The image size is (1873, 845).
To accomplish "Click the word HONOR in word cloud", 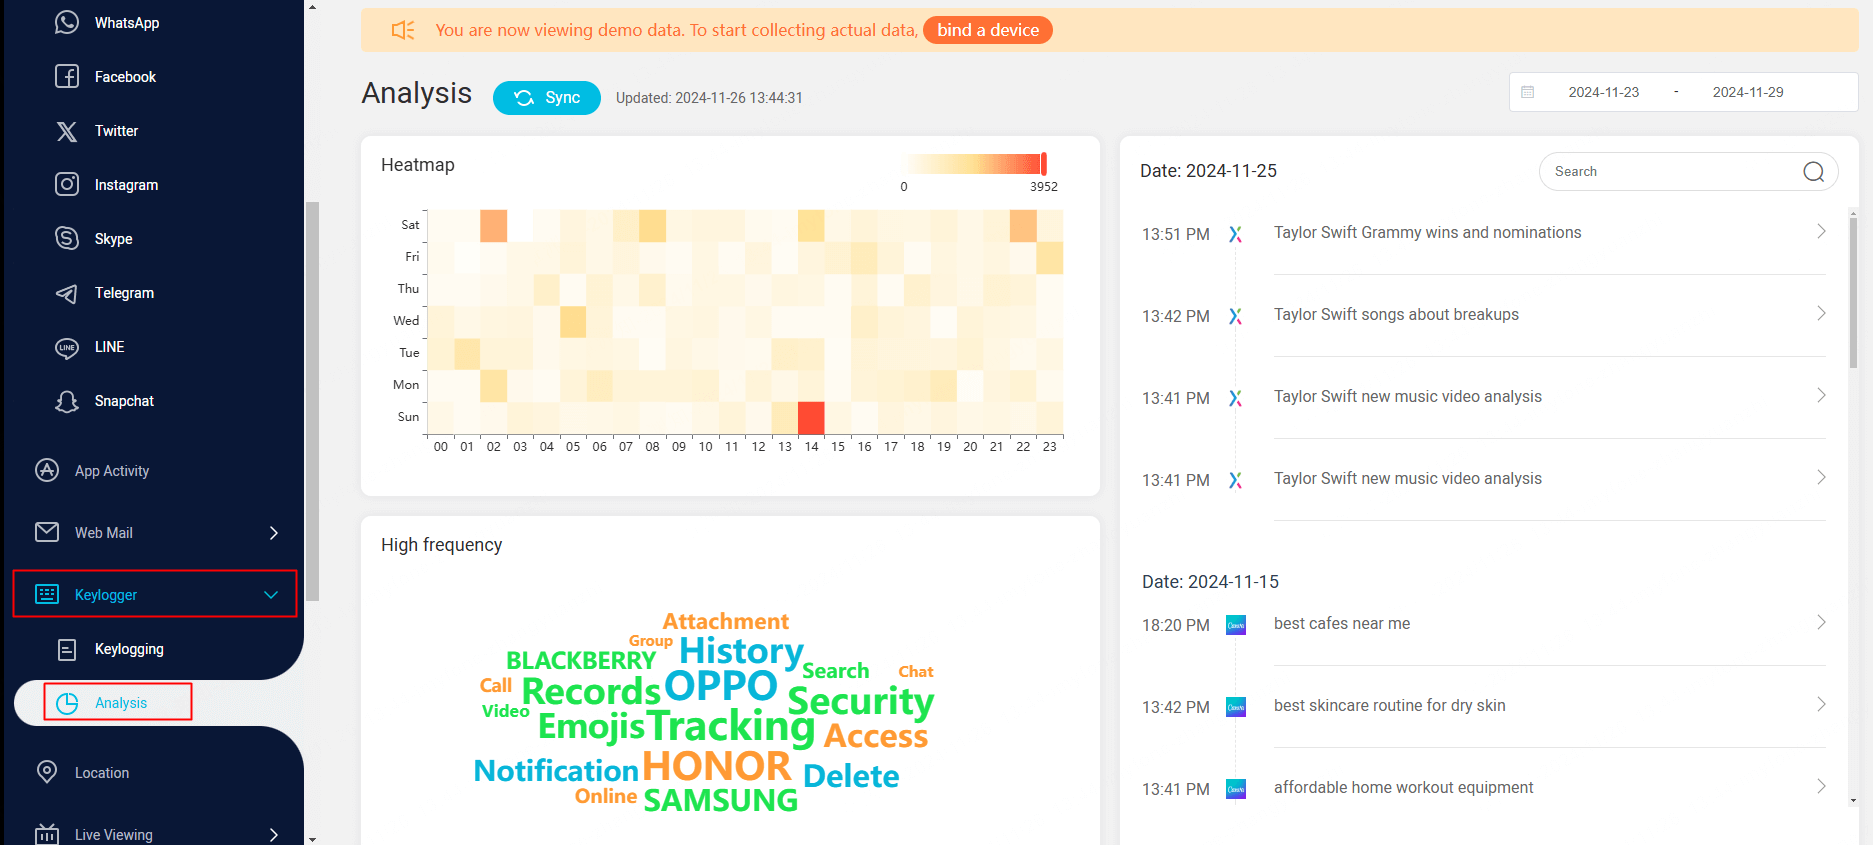I will [x=716, y=766].
